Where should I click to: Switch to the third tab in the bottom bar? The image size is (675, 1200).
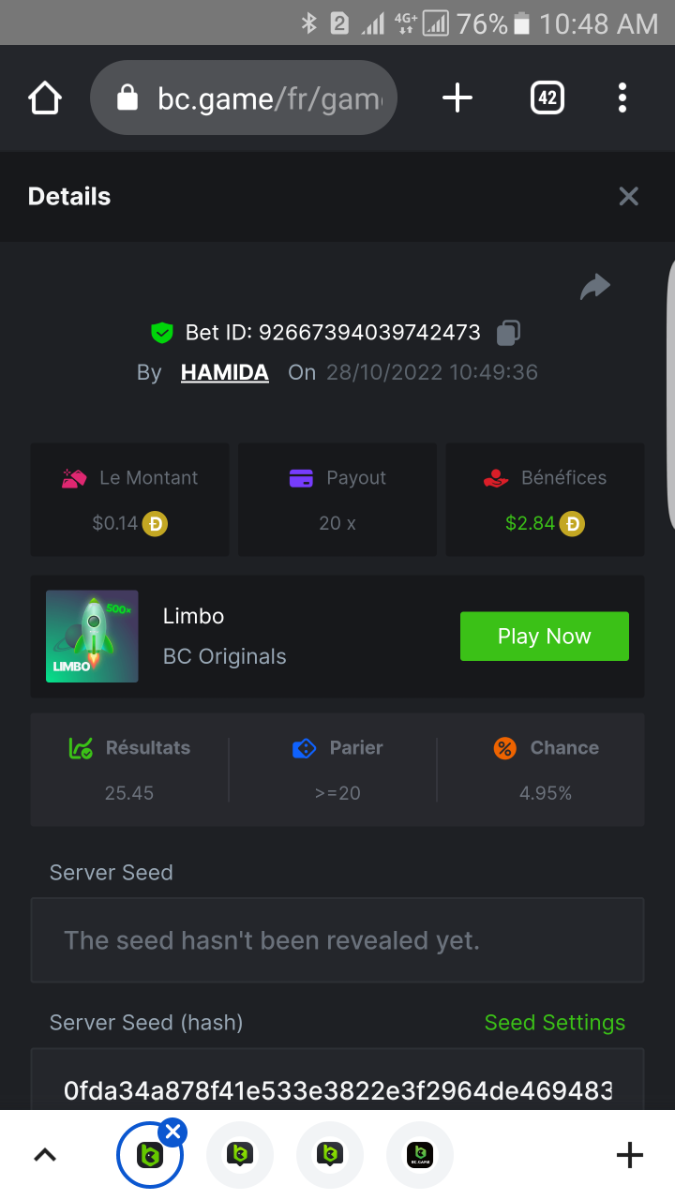pos(329,1156)
